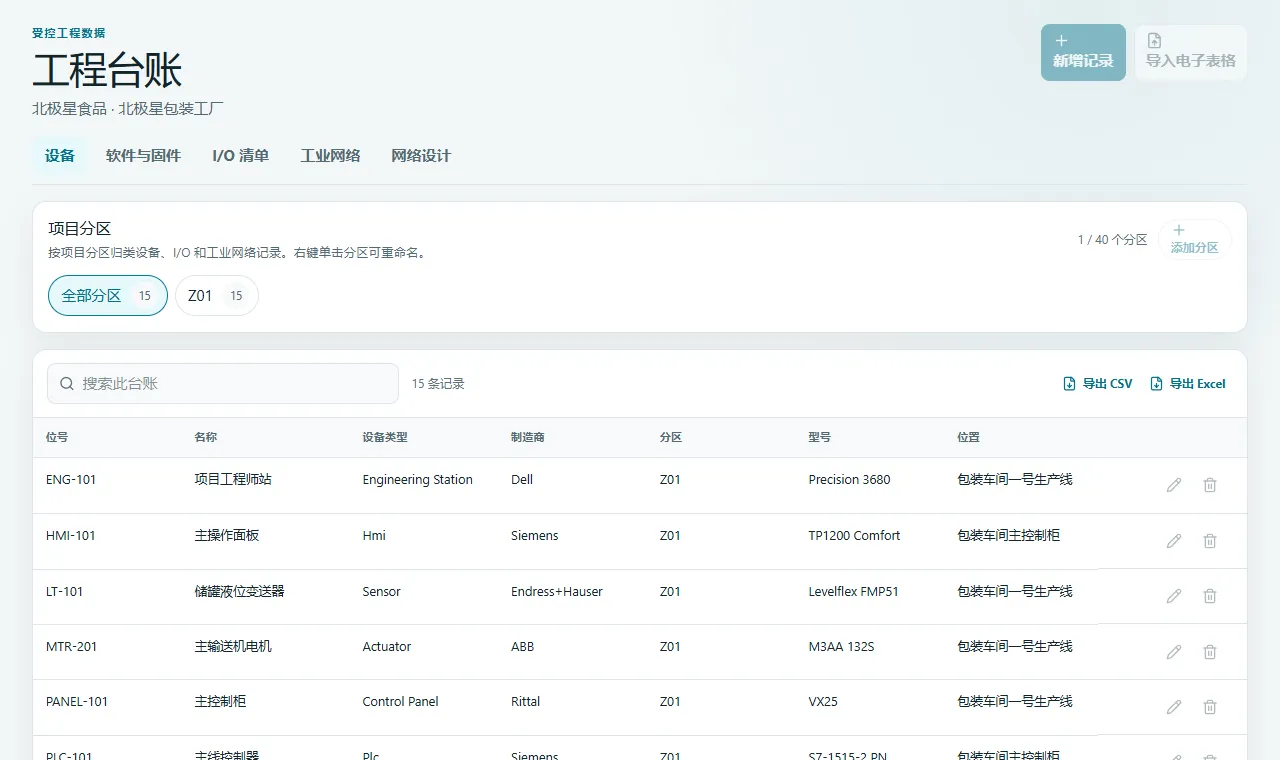Click the 设备类型 column header
The image size is (1280, 760).
385,438
